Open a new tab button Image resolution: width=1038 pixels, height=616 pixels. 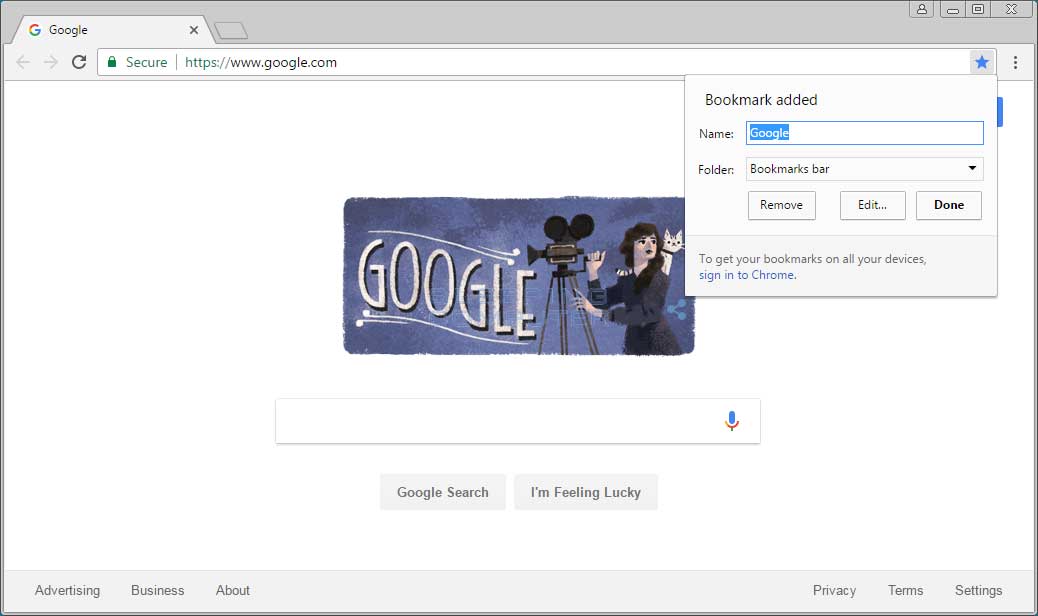coord(231,30)
